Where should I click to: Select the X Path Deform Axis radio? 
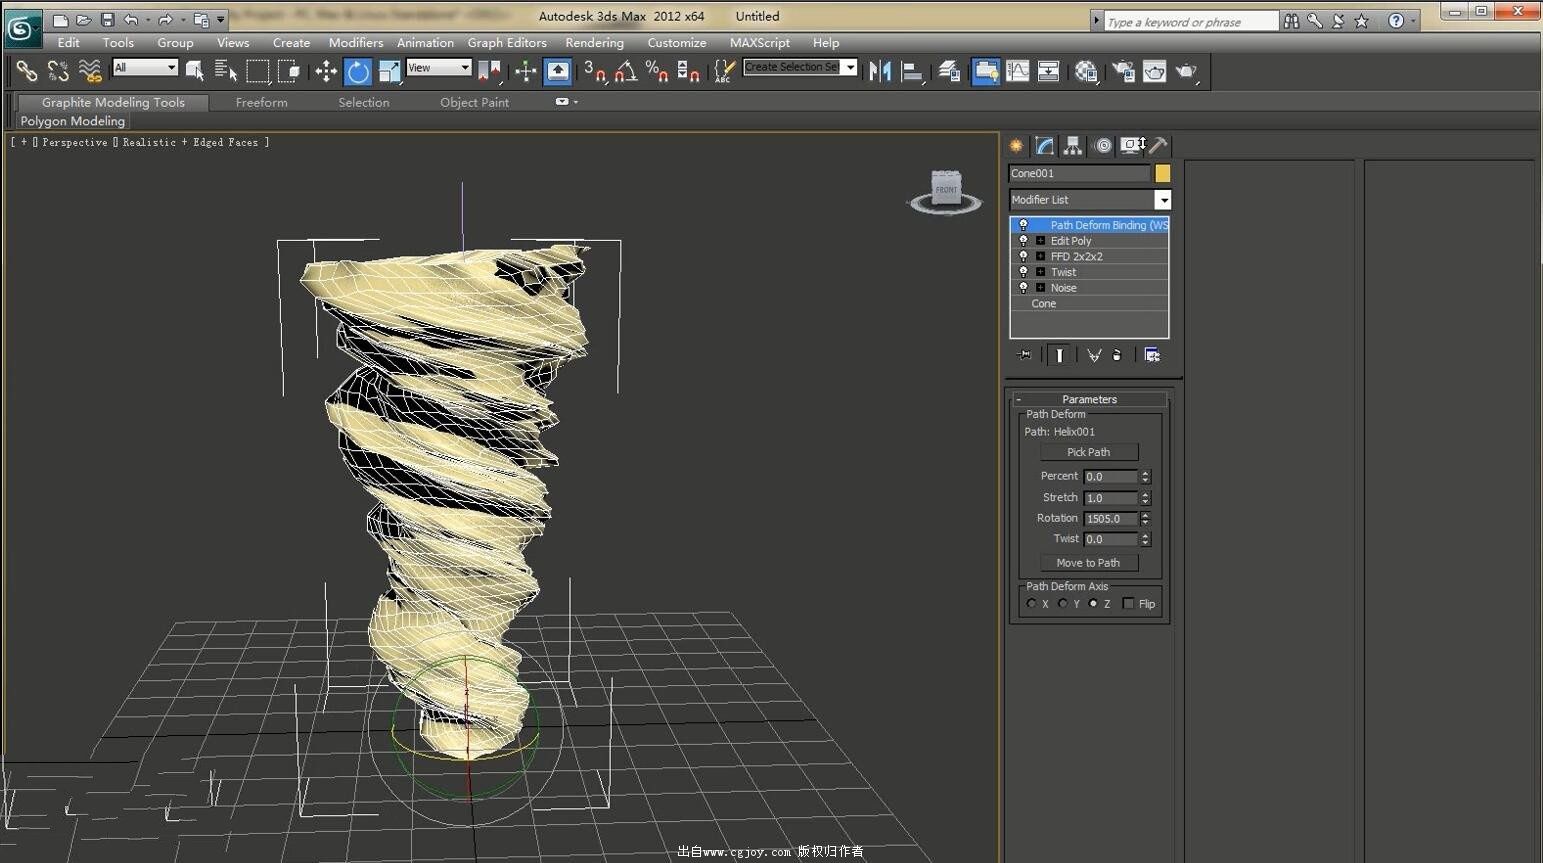click(x=1031, y=604)
